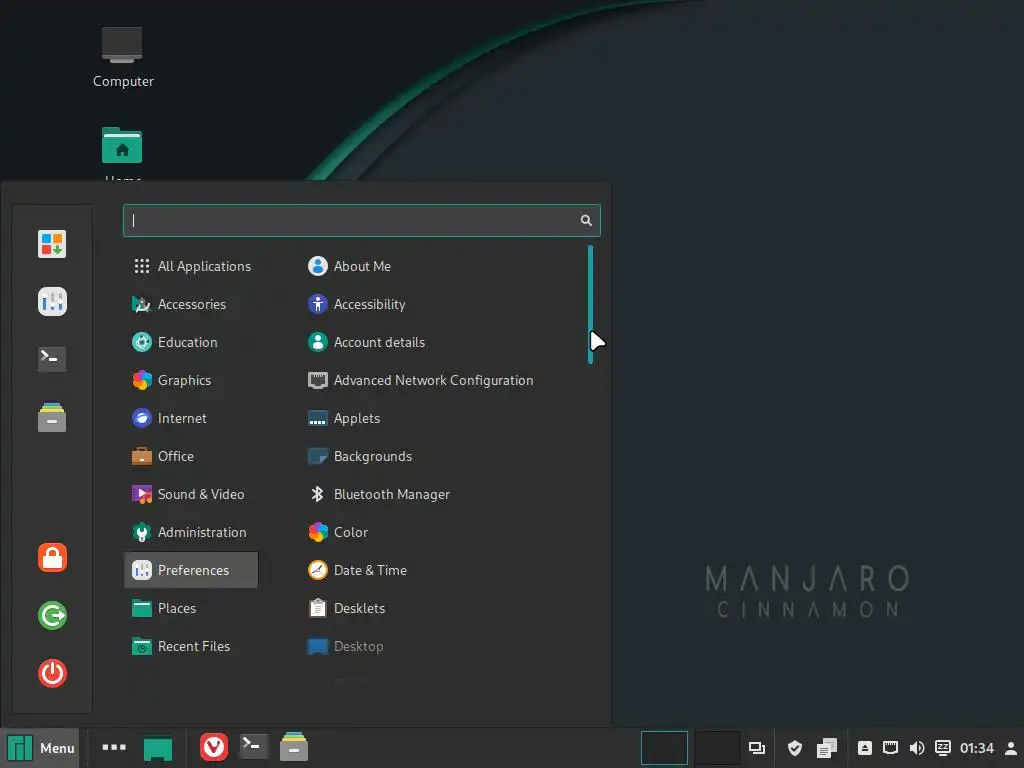
Task: Open file manager from favorites sidebar
Action: (x=52, y=417)
